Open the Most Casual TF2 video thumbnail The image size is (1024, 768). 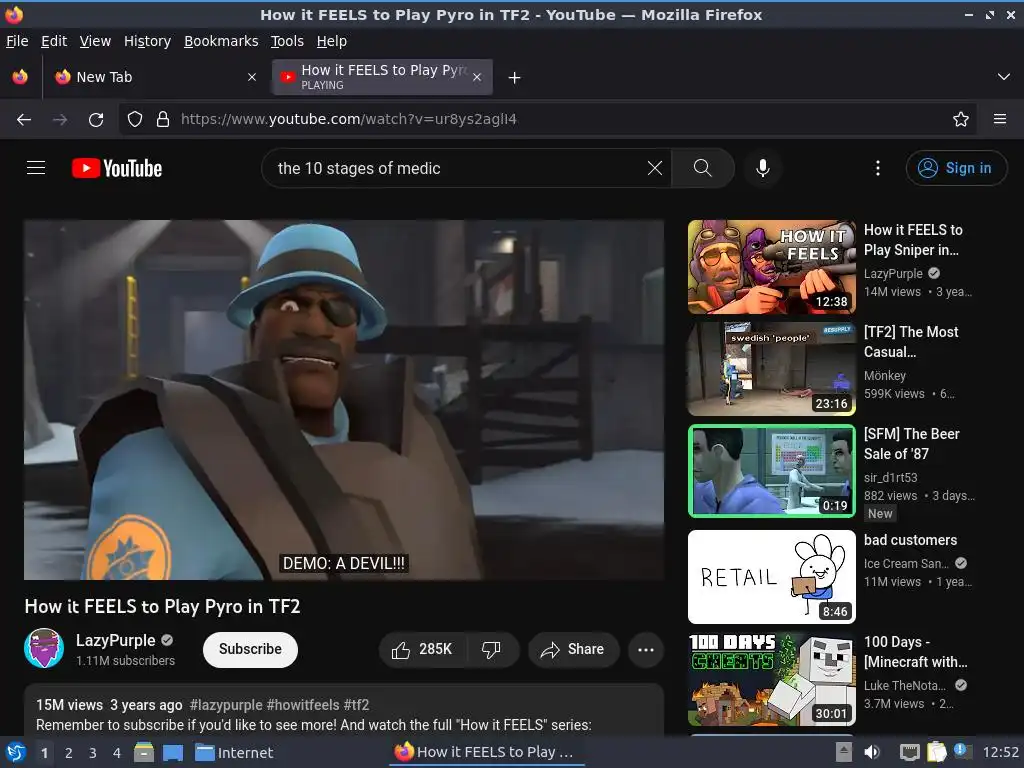771,369
